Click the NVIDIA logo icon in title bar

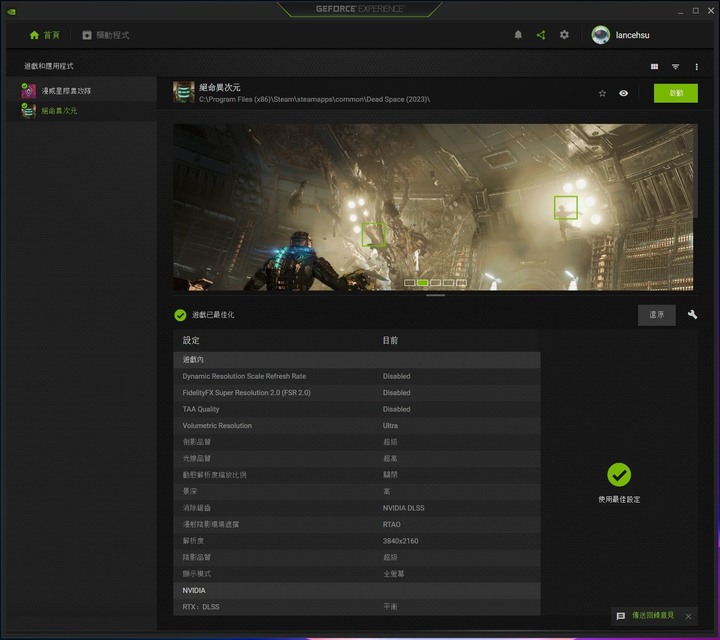pyautogui.click(x=11, y=11)
